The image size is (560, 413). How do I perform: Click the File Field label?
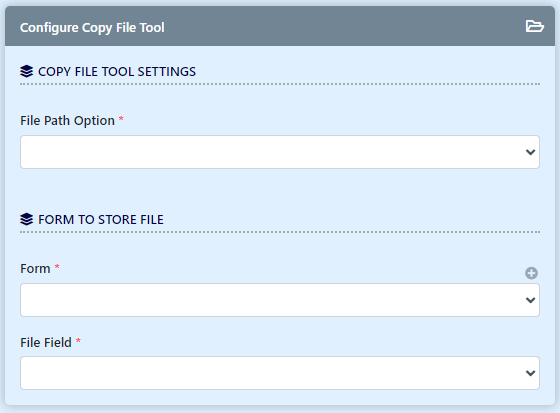(46, 343)
